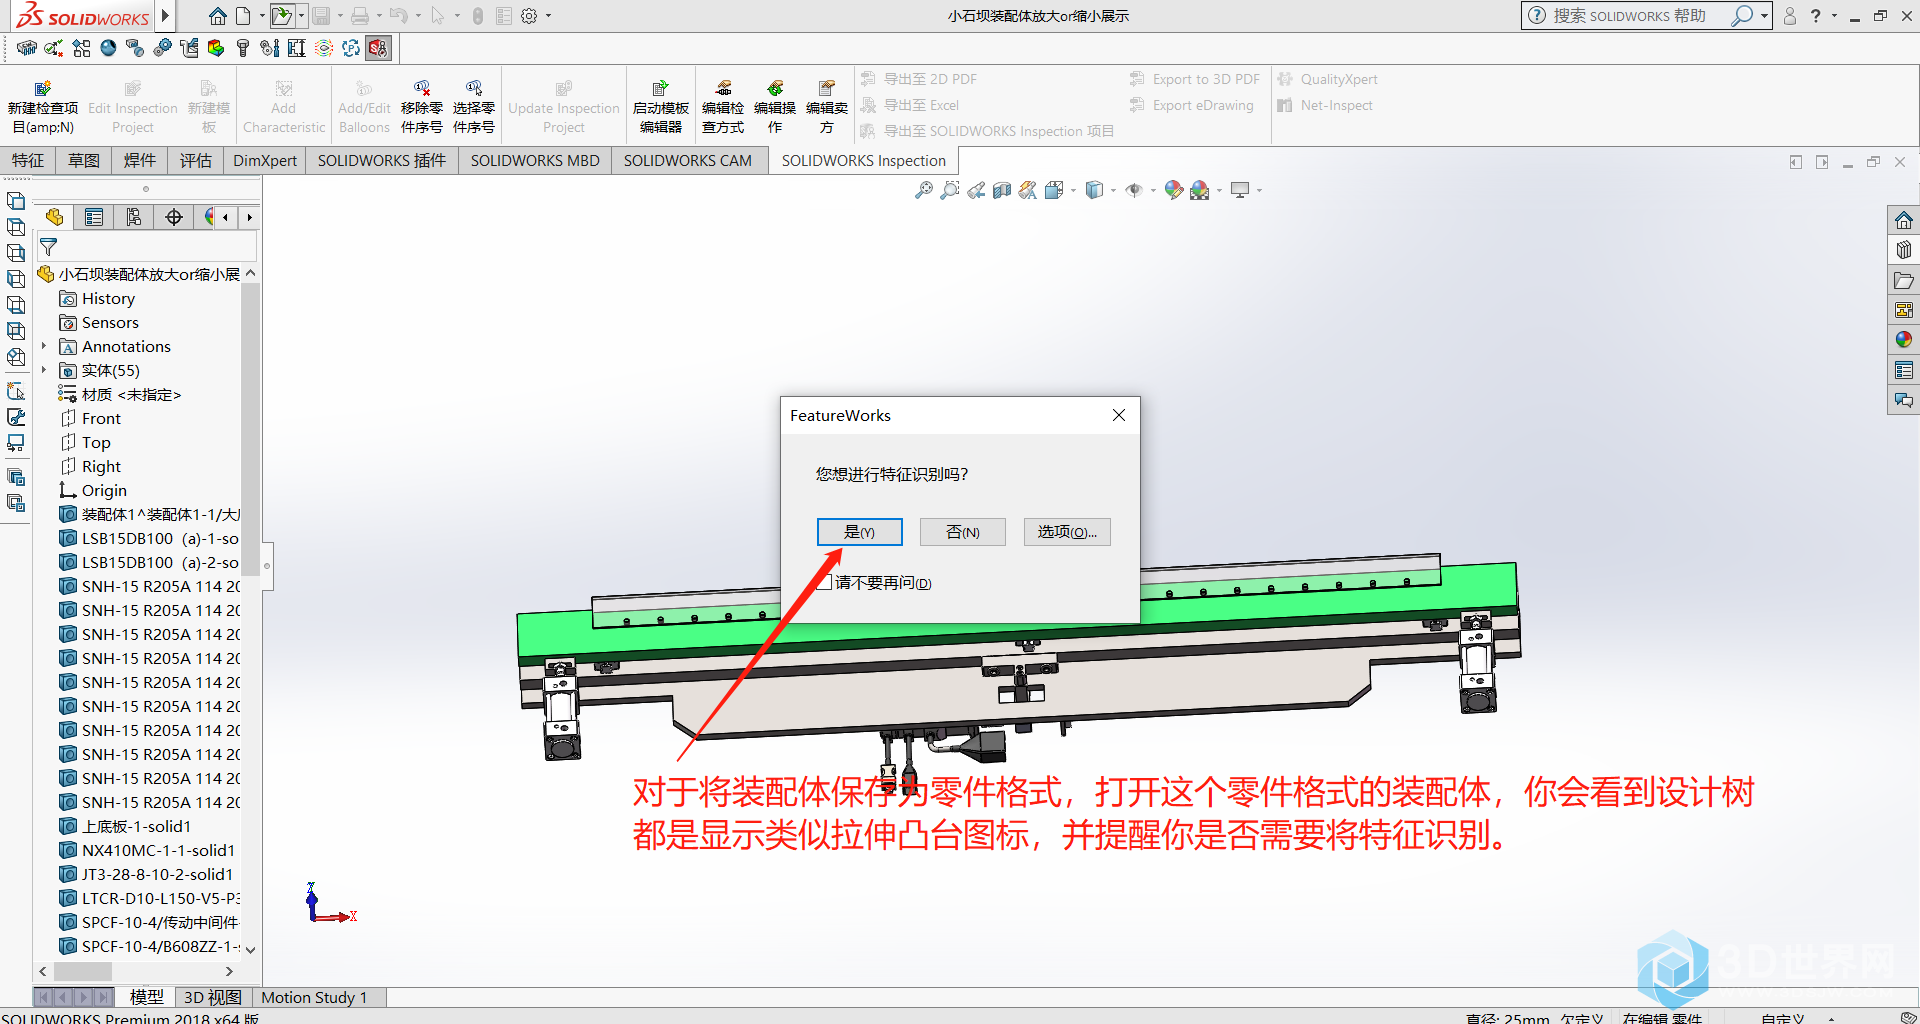This screenshot has height=1024, width=1920.
Task: Click the Home icon in title toolbar
Action: (217, 16)
